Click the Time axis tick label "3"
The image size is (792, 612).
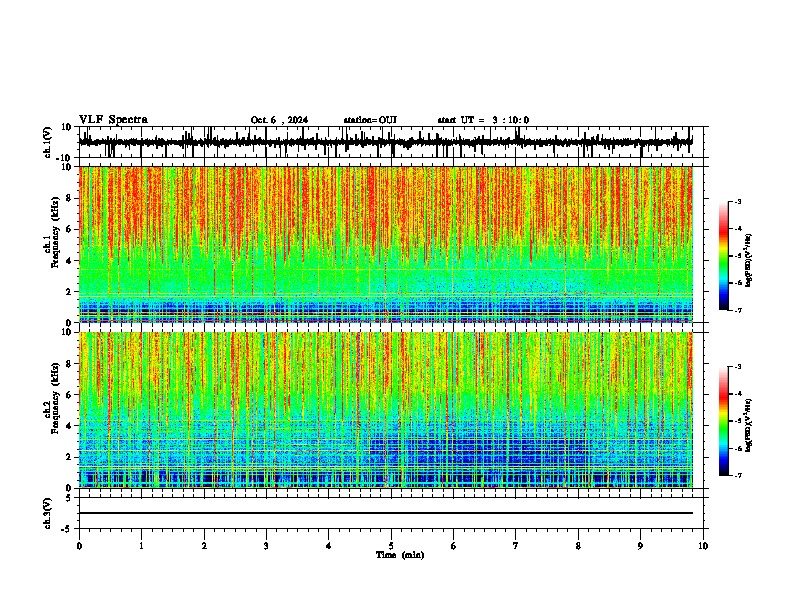pyautogui.click(x=266, y=546)
